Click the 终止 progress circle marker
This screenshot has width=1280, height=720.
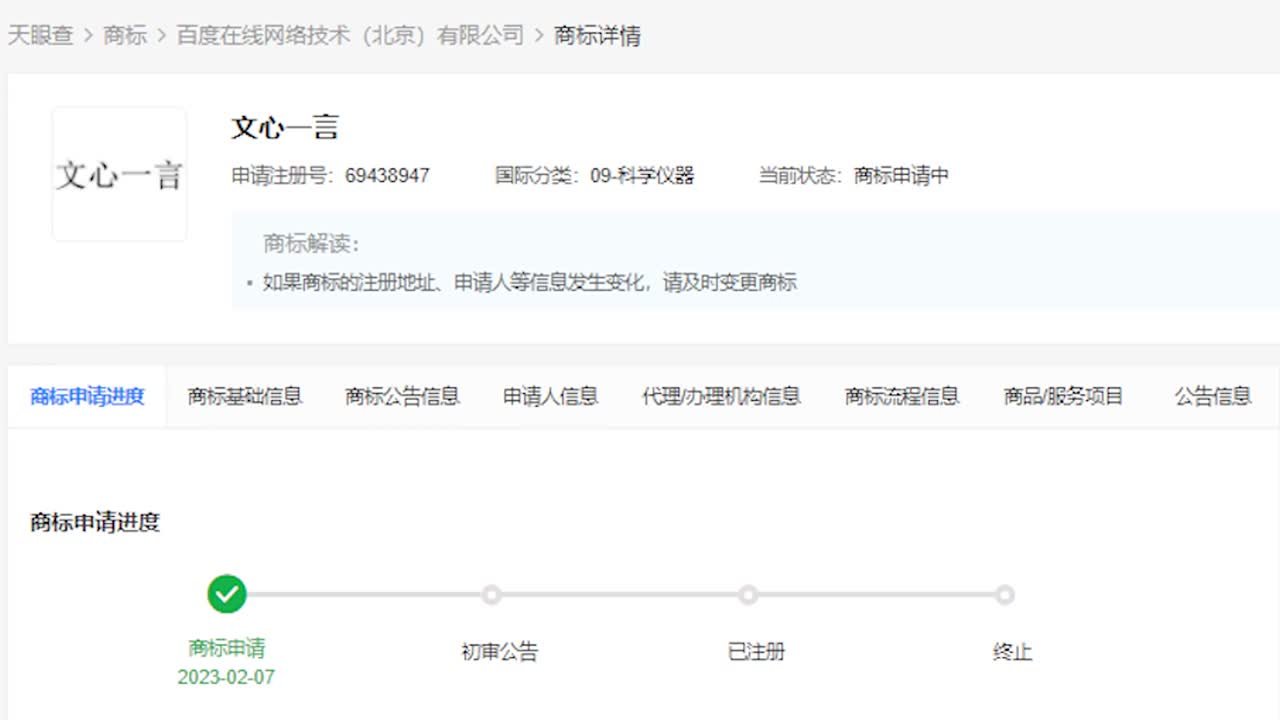tap(1004, 594)
